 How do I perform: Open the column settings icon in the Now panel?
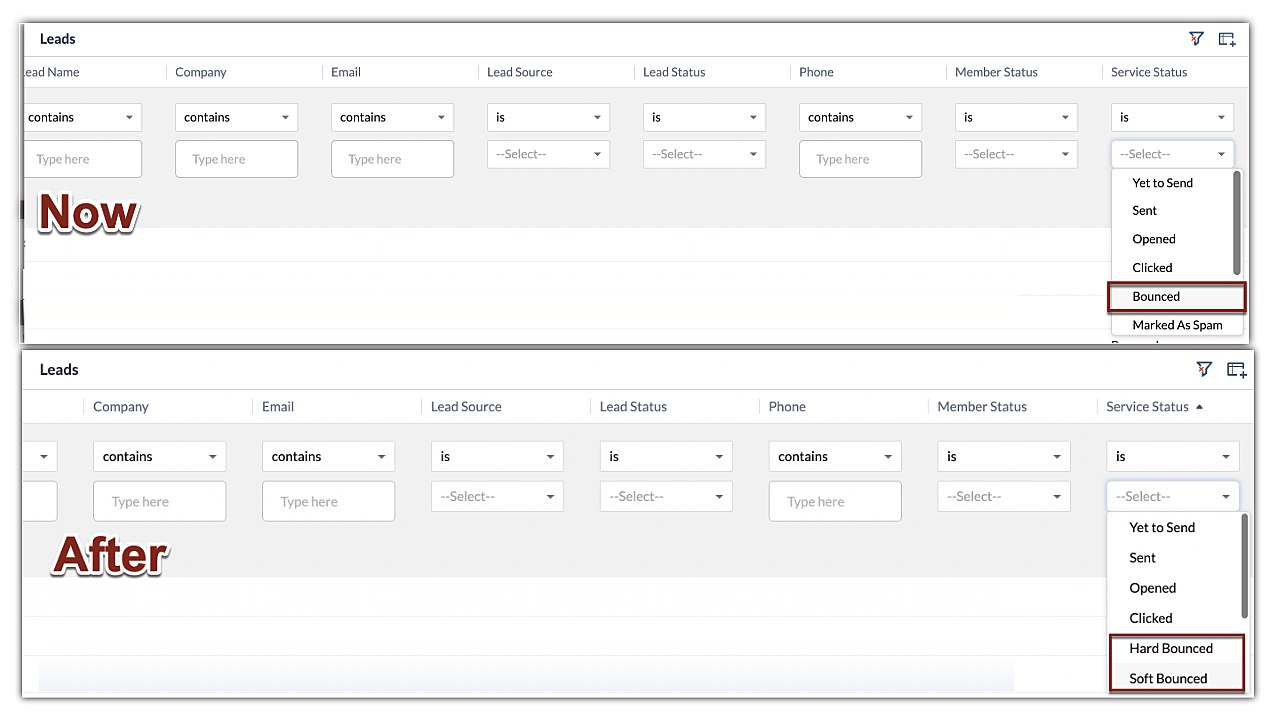[x=1227, y=39]
